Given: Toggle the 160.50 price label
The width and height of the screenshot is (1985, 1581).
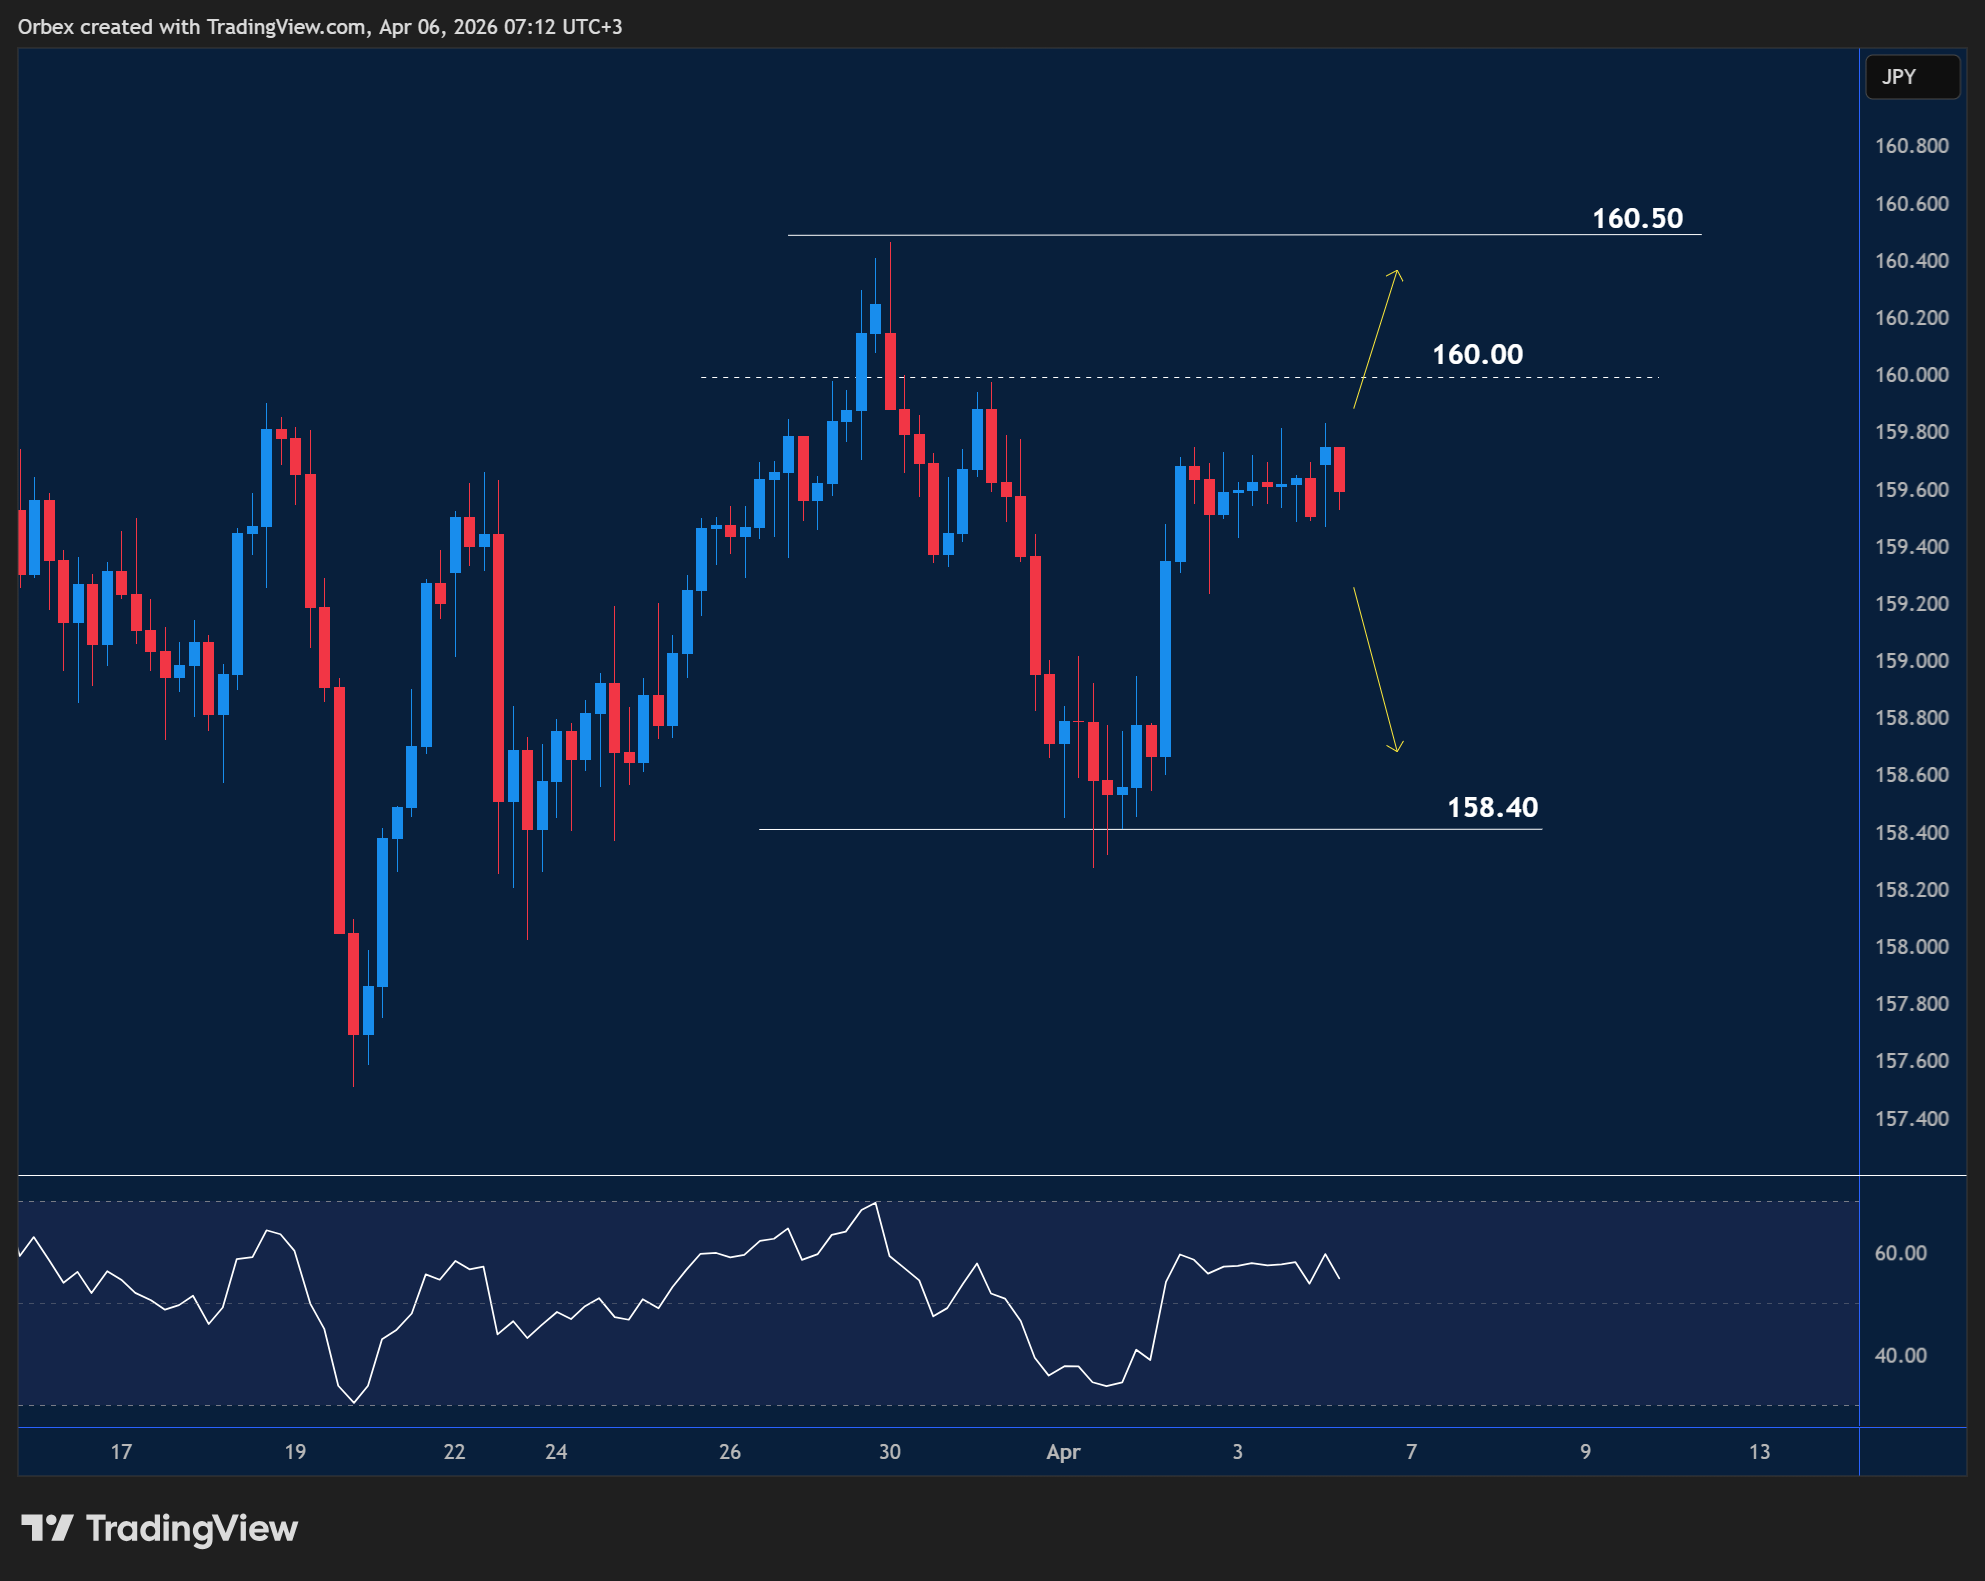Looking at the screenshot, I should pos(1636,219).
